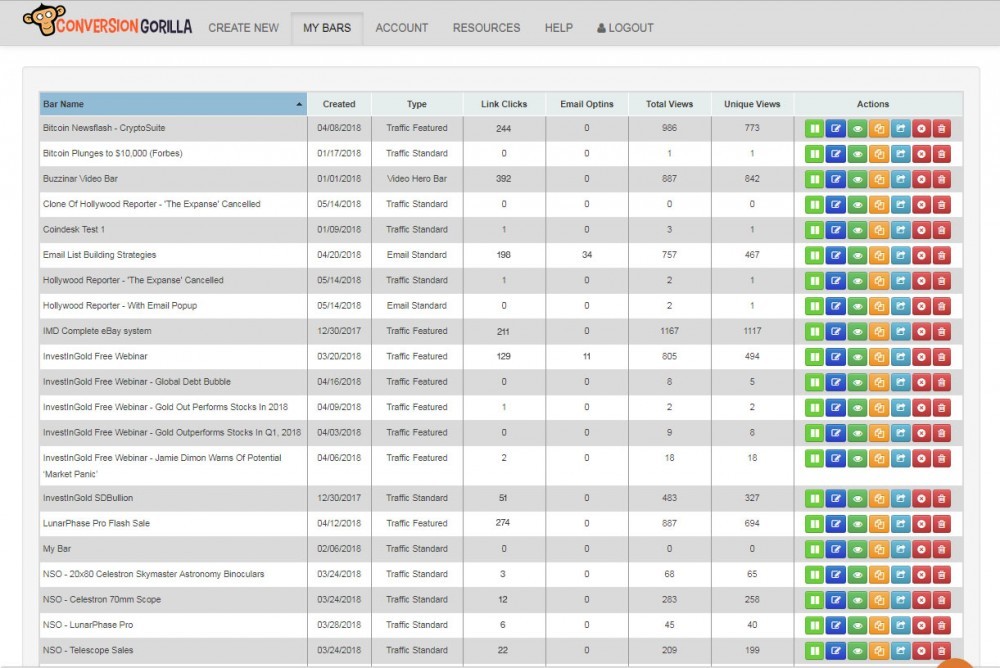Open the Account menu

(402, 28)
